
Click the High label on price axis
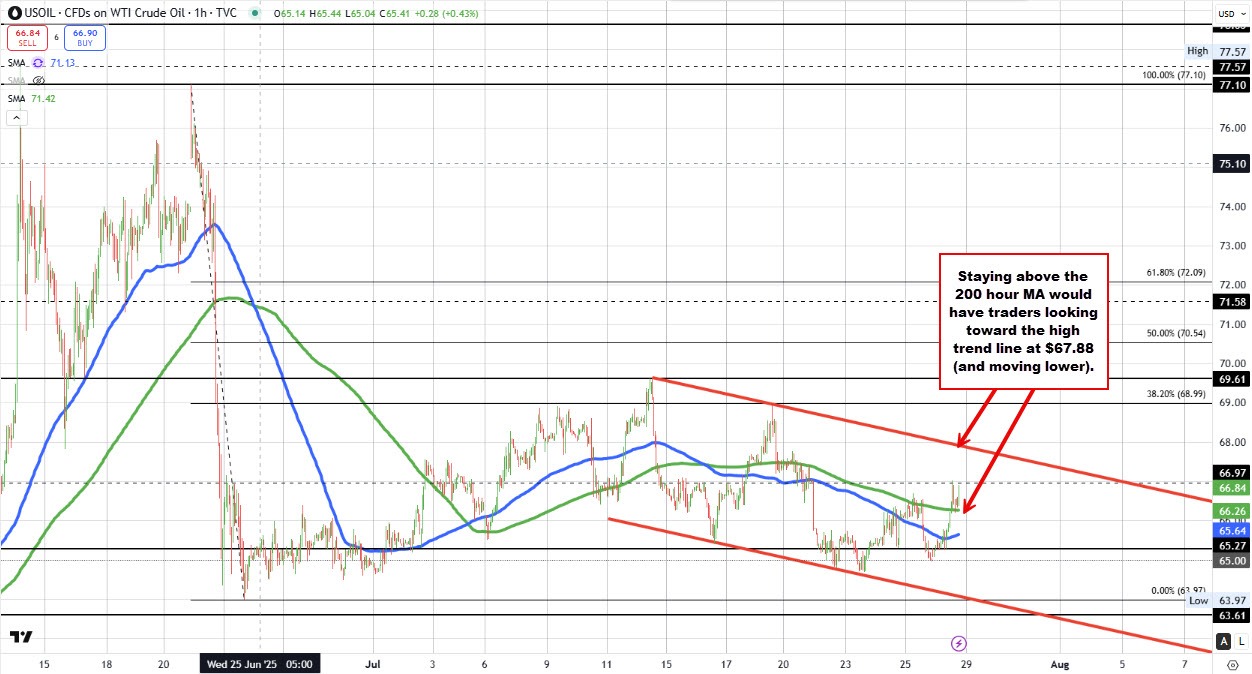tap(1198, 50)
